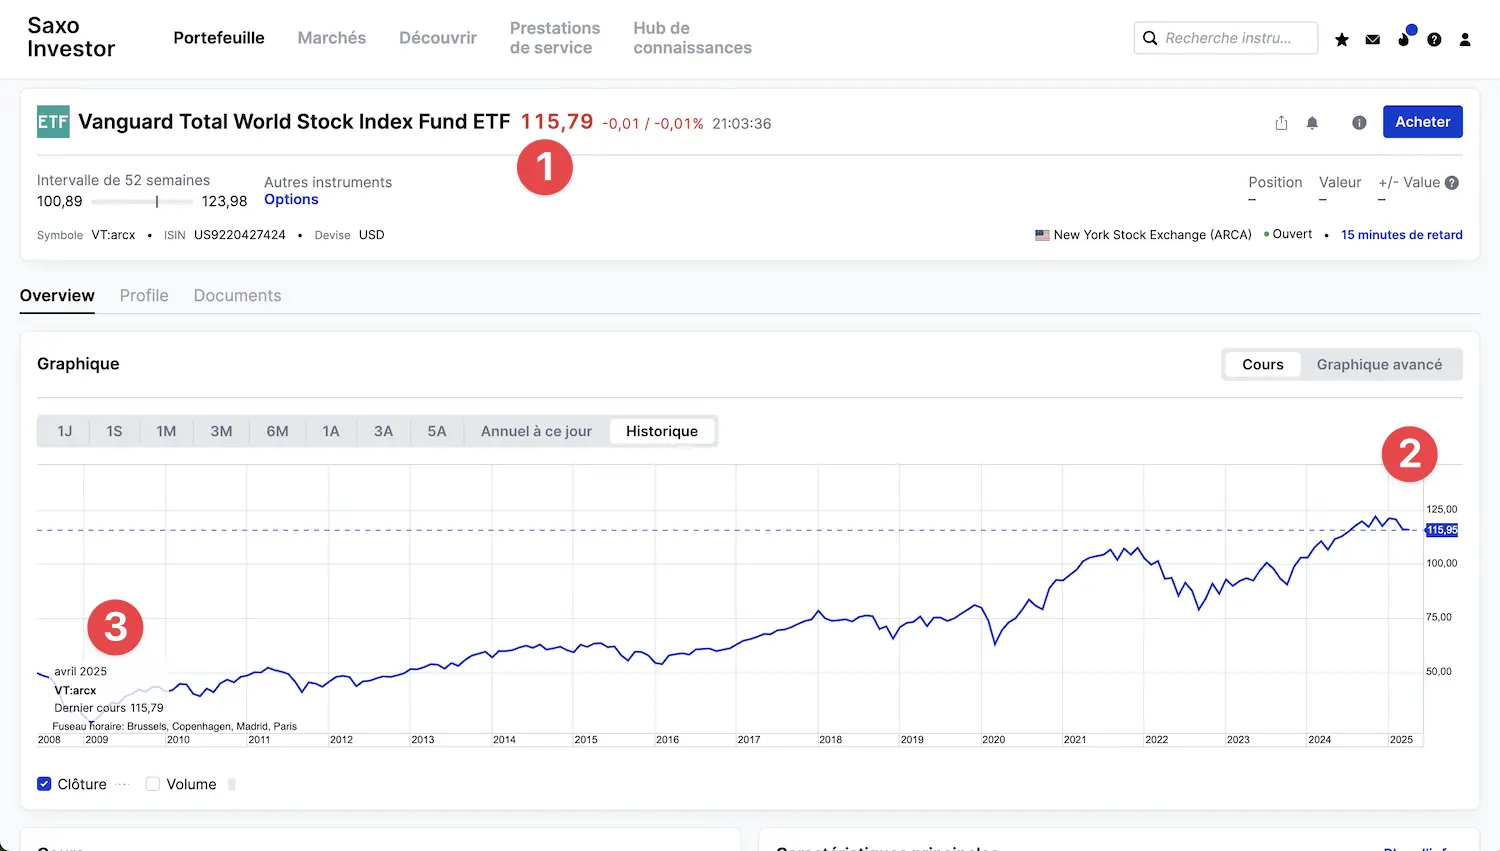This screenshot has height=851, width=1500.
Task: Open the Options instruments link
Action: click(291, 200)
